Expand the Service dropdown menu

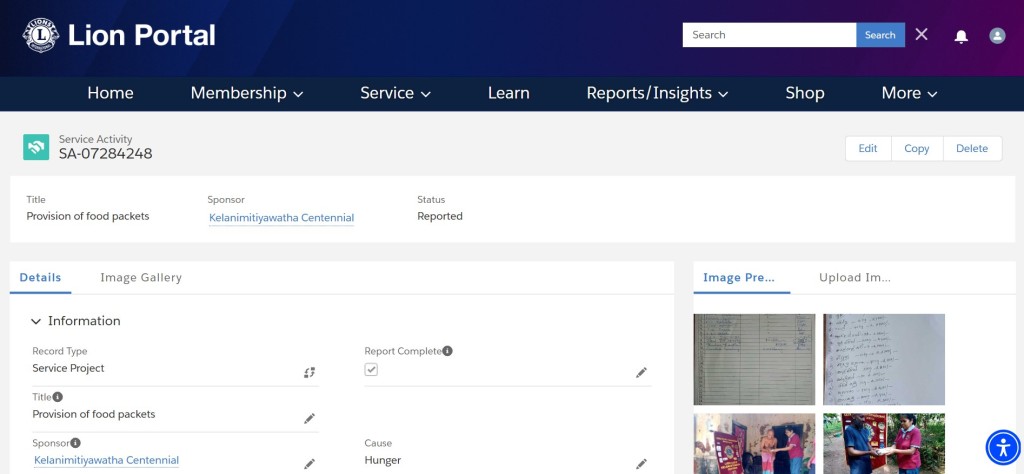pyautogui.click(x=395, y=93)
